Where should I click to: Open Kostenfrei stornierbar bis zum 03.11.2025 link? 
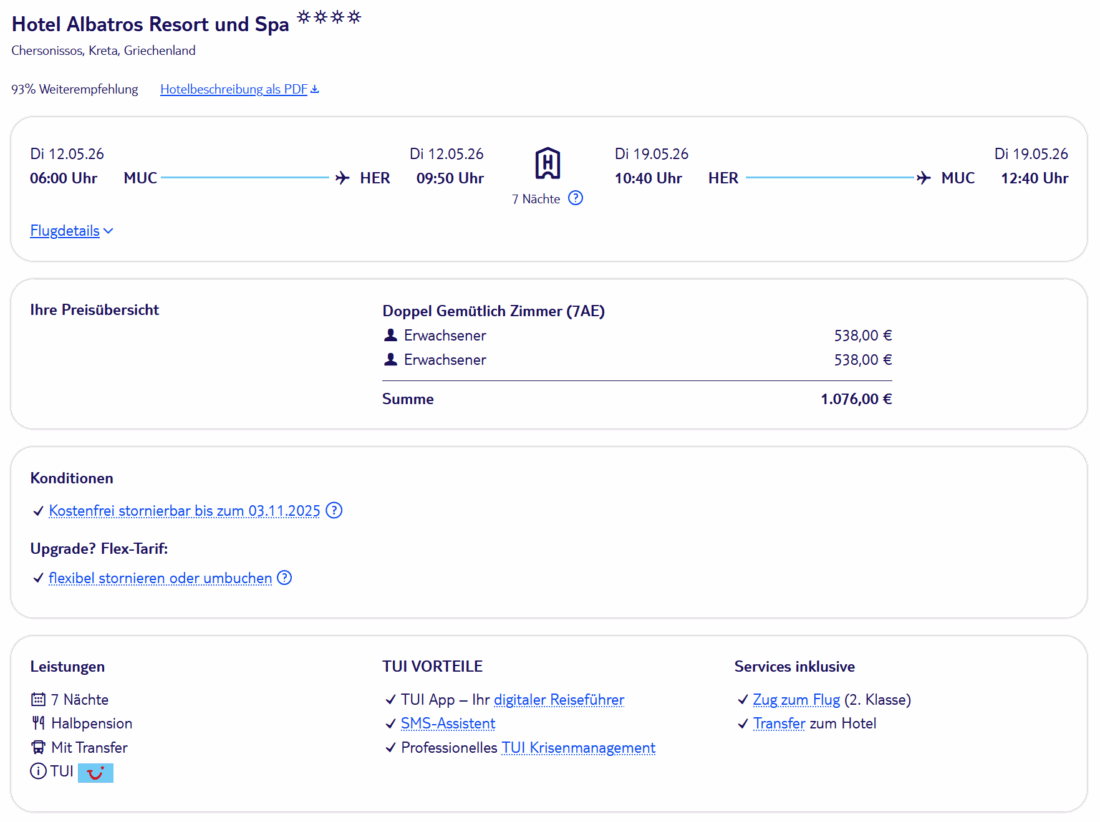(184, 511)
